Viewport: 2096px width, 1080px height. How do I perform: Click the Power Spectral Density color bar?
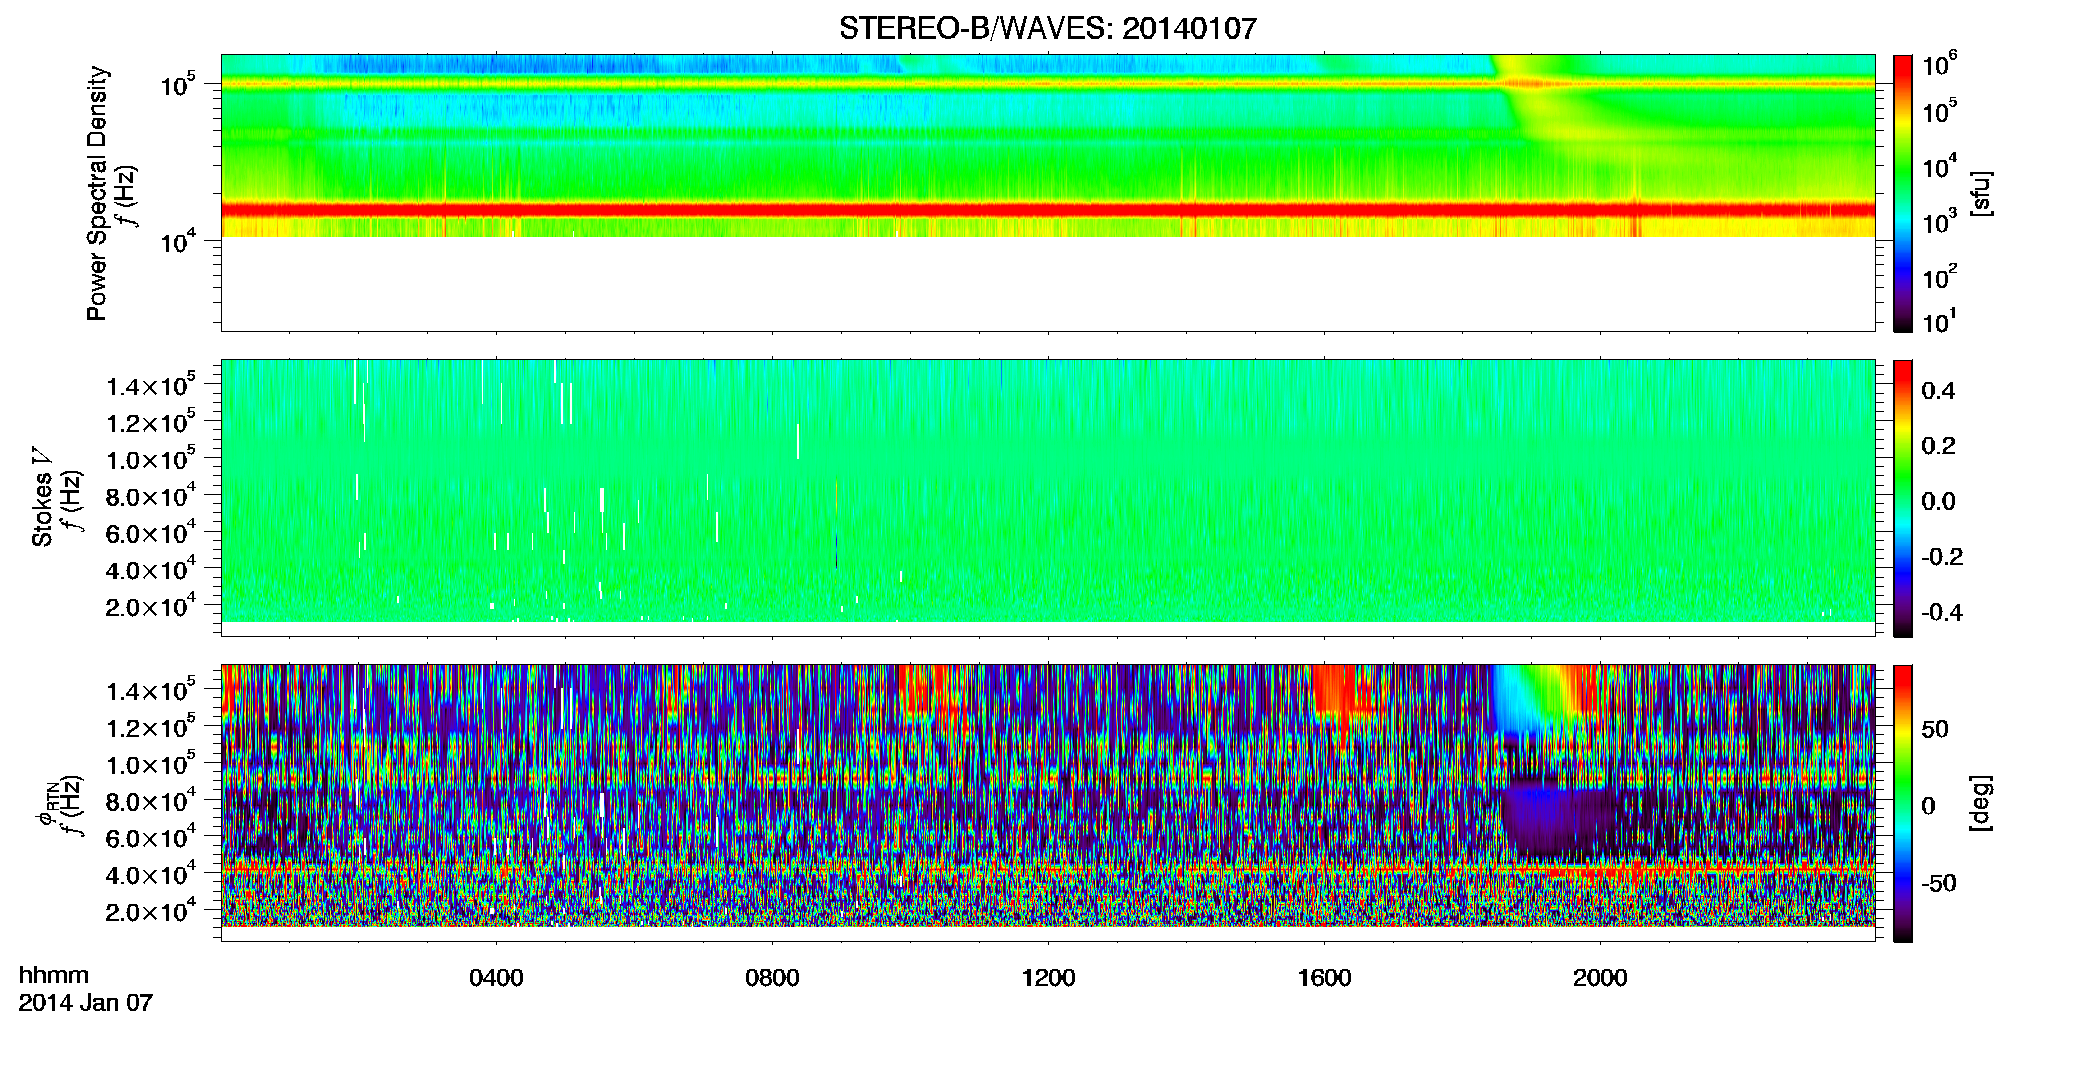point(1902,193)
